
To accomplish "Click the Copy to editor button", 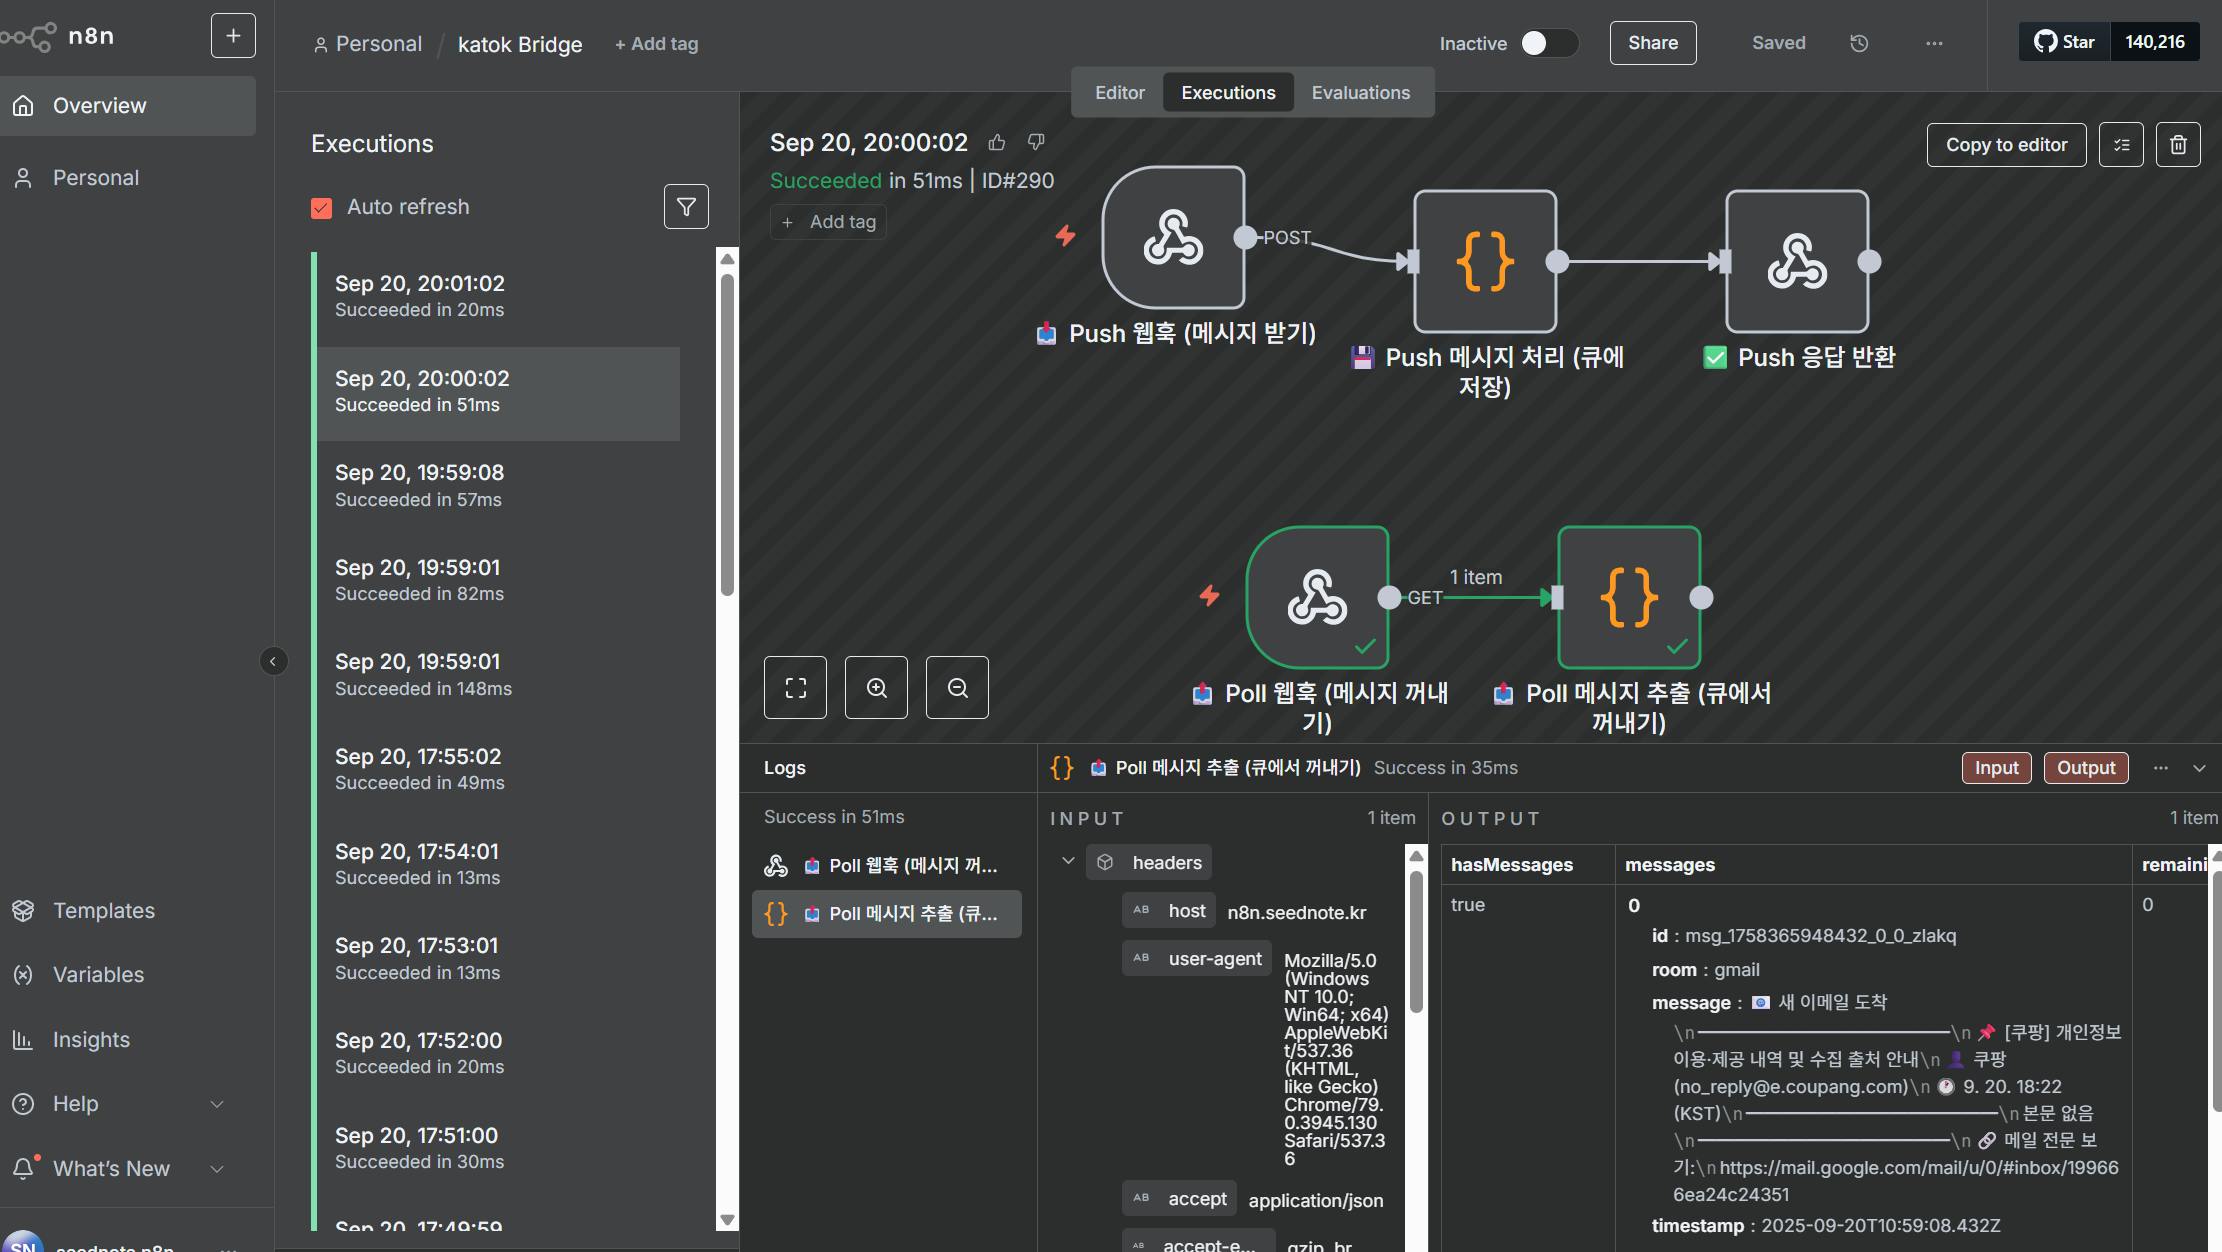I will [x=2006, y=145].
